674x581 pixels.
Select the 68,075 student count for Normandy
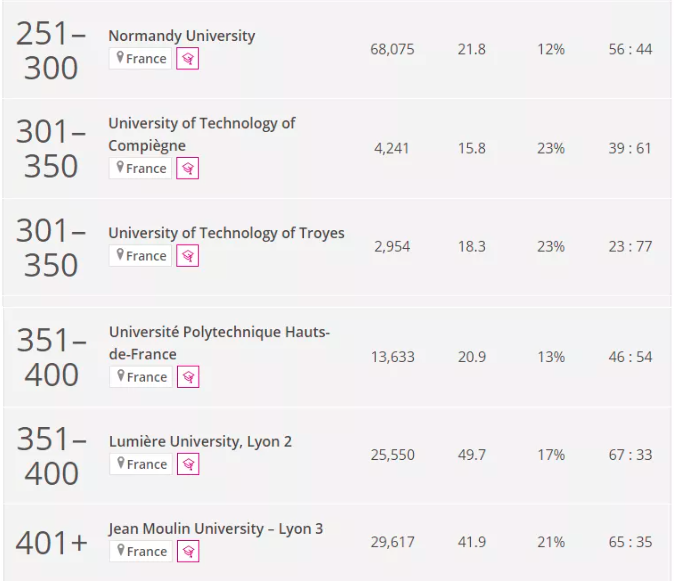click(x=392, y=49)
